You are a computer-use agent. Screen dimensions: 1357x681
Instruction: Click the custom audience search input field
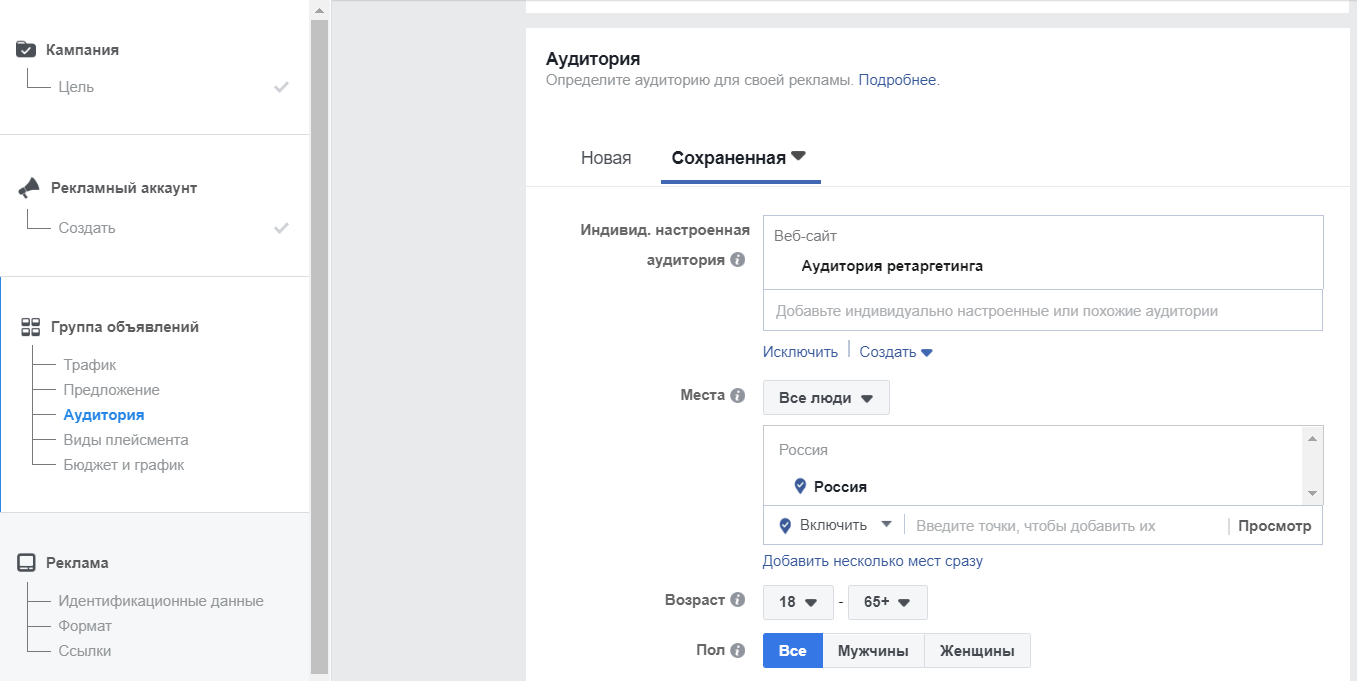(1042, 311)
